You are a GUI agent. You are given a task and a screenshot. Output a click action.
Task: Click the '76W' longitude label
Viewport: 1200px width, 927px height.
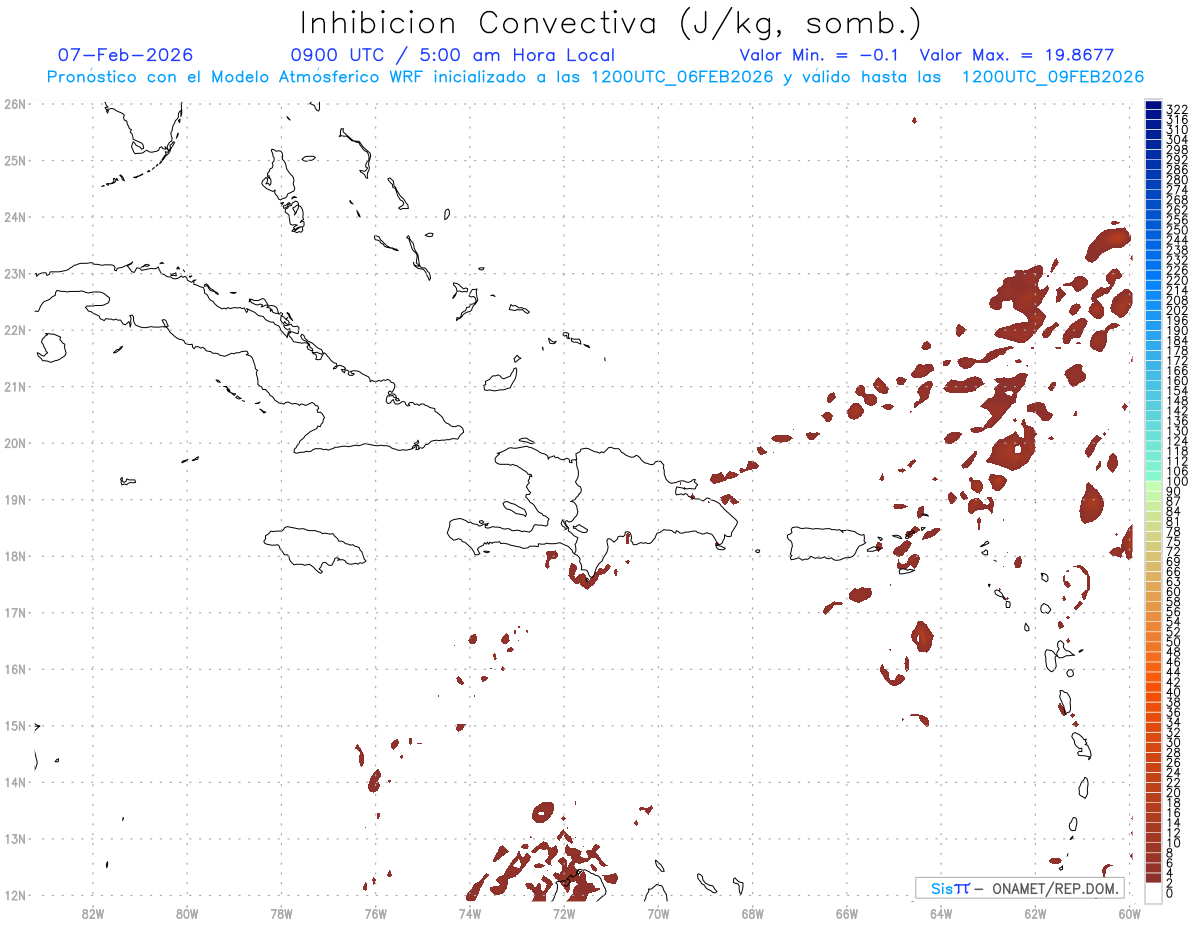(x=375, y=913)
